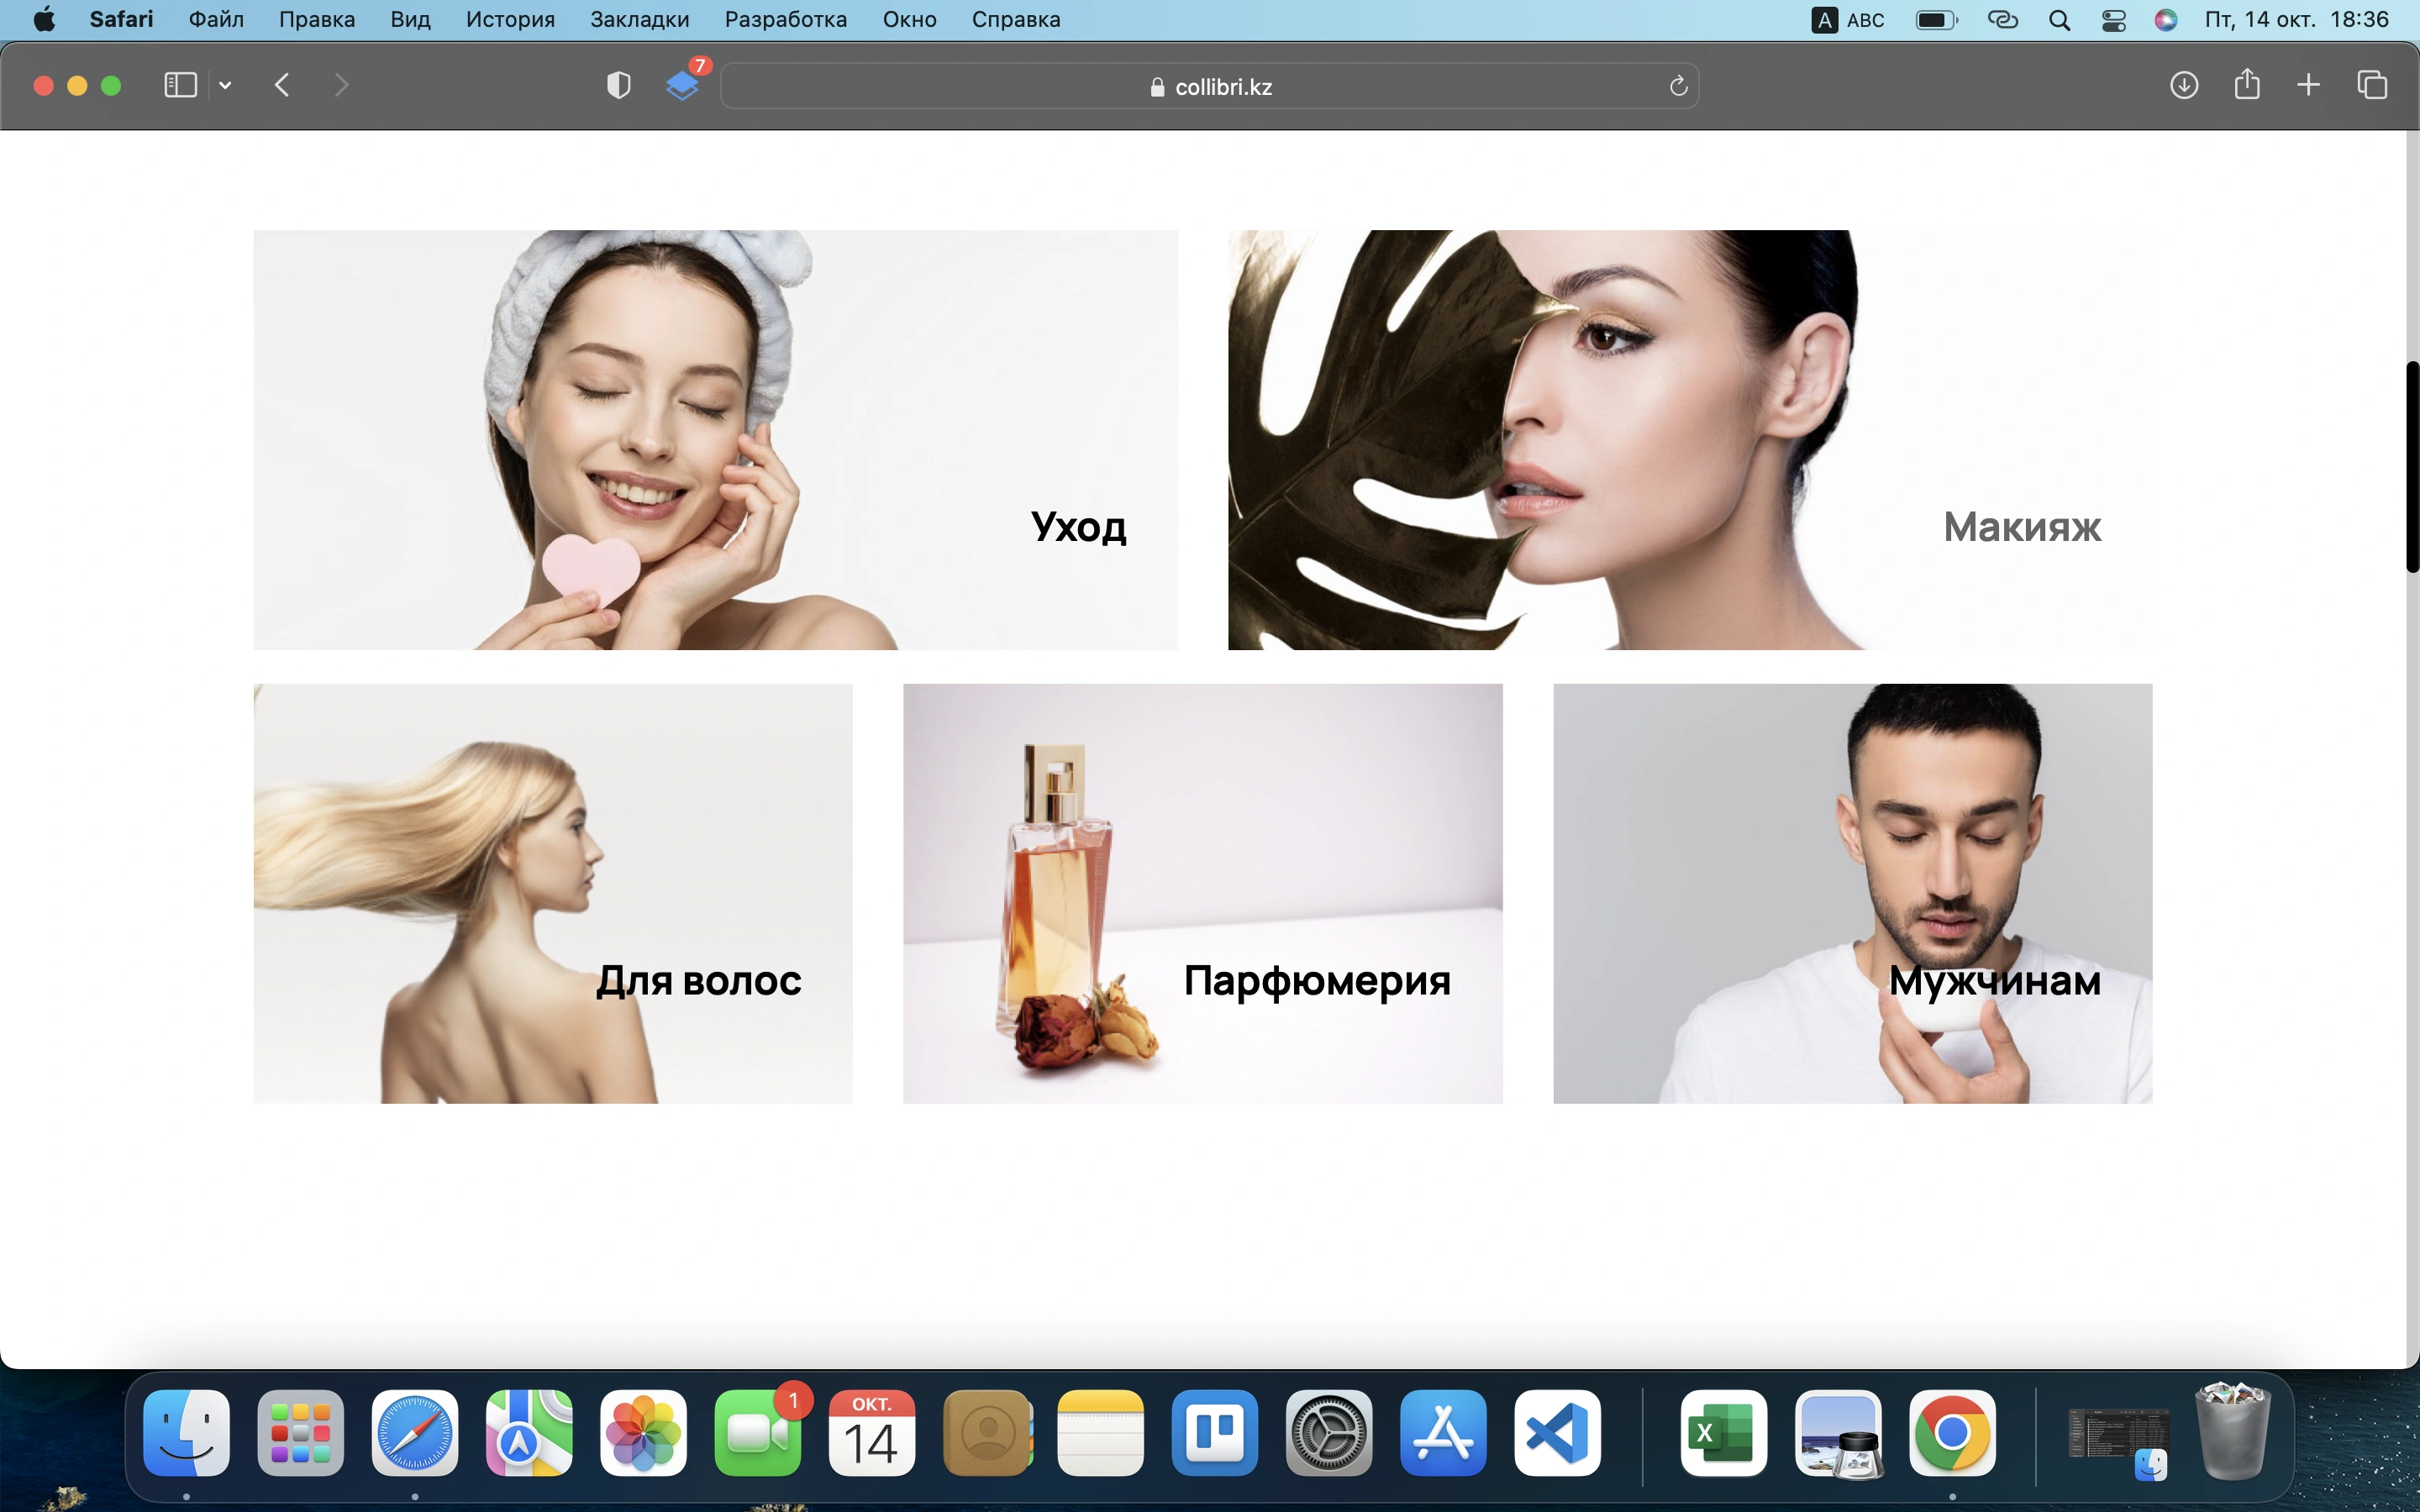This screenshot has height=1512, width=2420.
Task: Launch Excel from the Dock
Action: 1723,1432
